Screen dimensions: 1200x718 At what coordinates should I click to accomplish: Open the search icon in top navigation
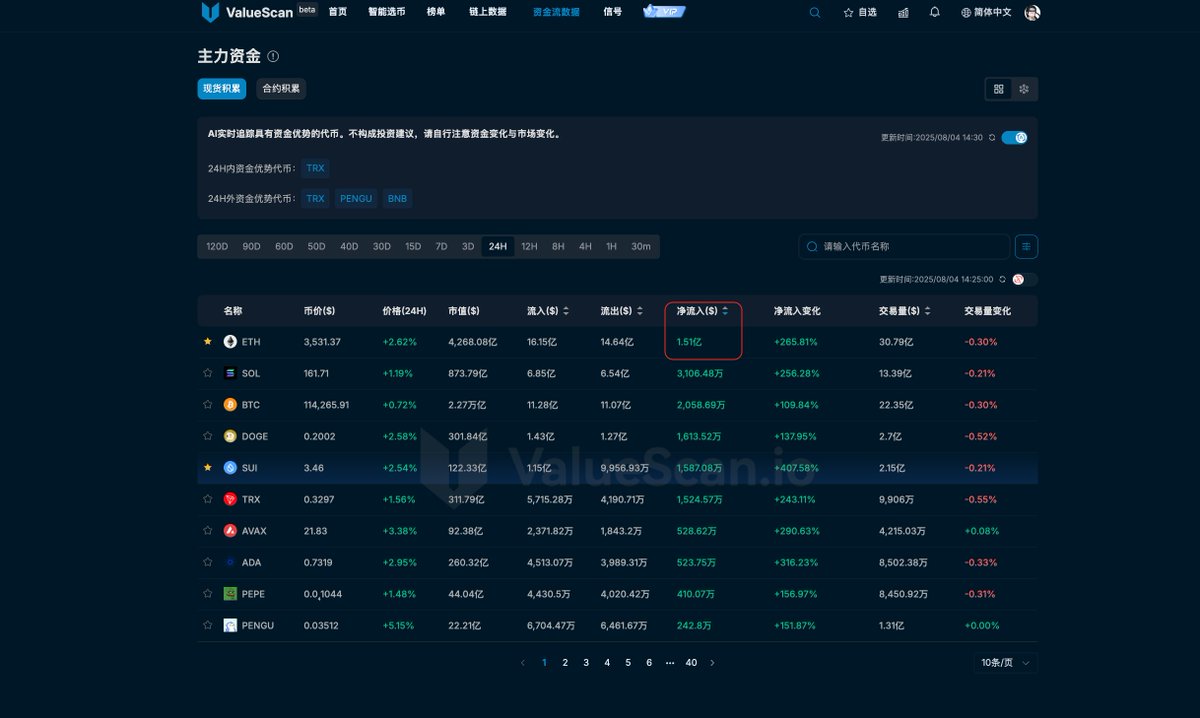click(x=815, y=13)
